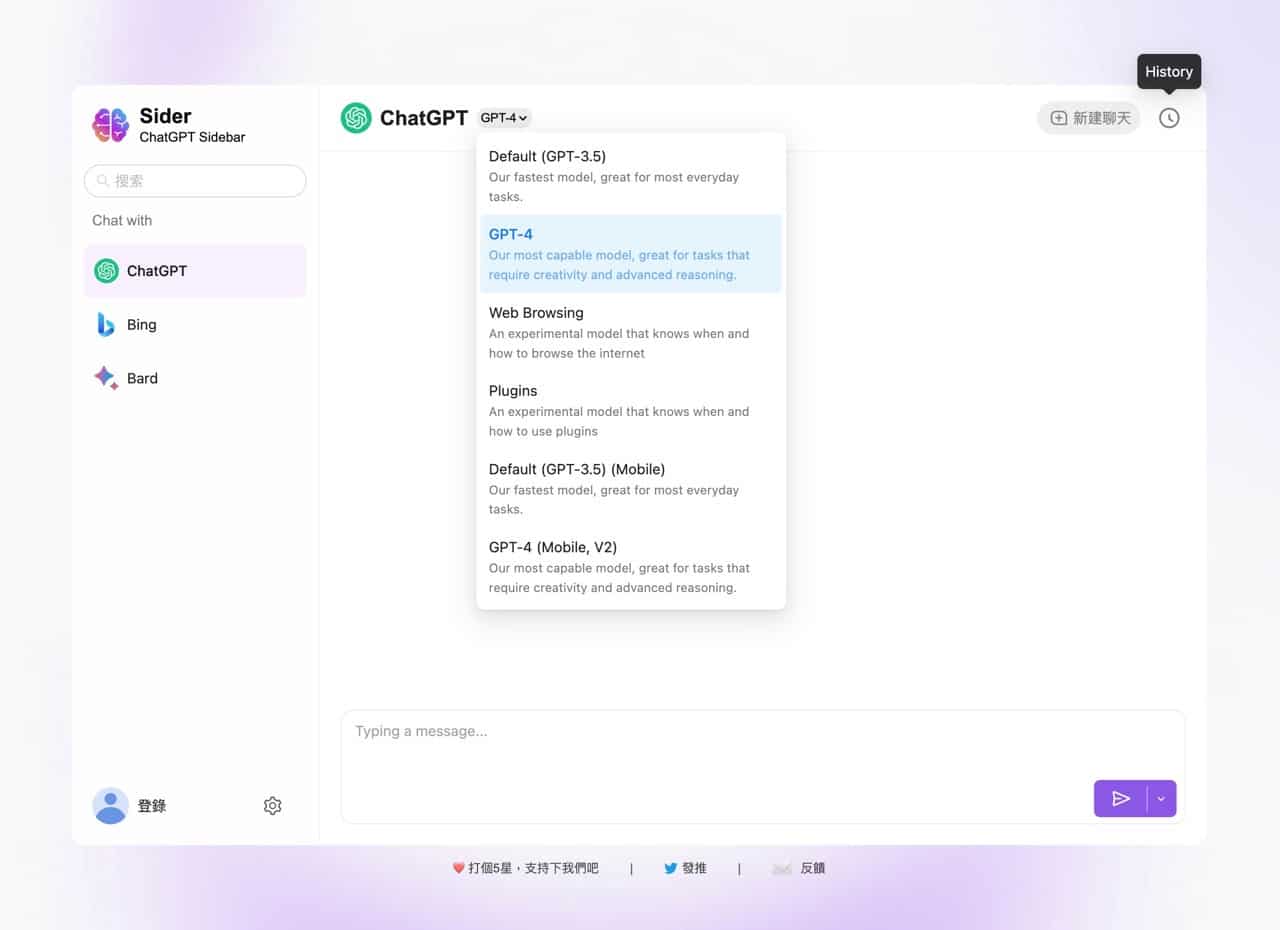Viewport: 1280px width, 930px height.
Task: Collapse the GPT-4 model dropdown
Action: (x=505, y=118)
